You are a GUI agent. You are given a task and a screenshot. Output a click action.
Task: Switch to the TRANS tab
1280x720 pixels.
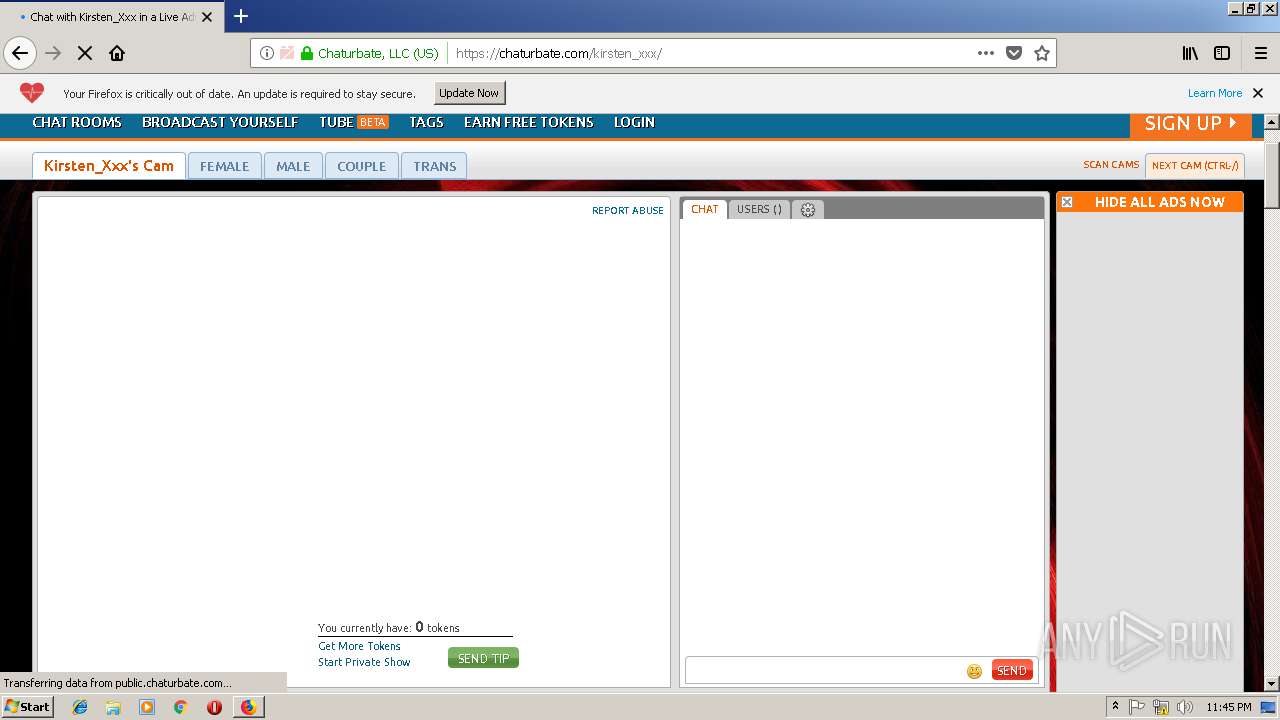coord(434,166)
